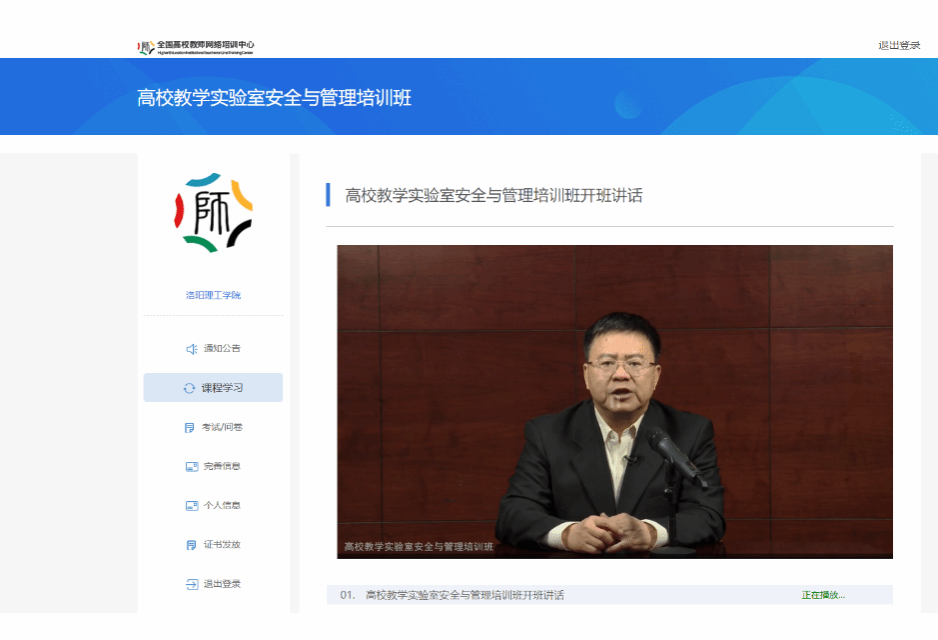The width and height of the screenshot is (938, 640).
Task: Open the 通知公告 menu label
Action: point(222,349)
